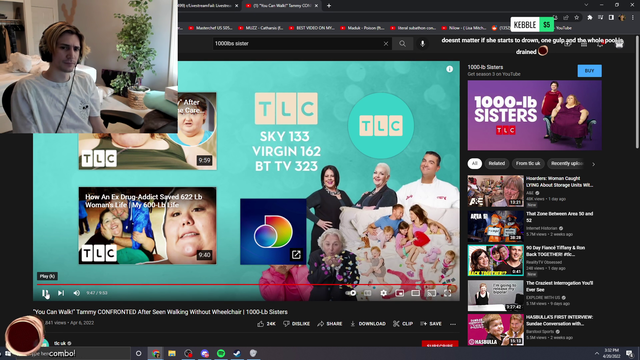This screenshot has width=640, height=360.
Task: Buy 1000-lb Sisters season 3
Action: [589, 71]
